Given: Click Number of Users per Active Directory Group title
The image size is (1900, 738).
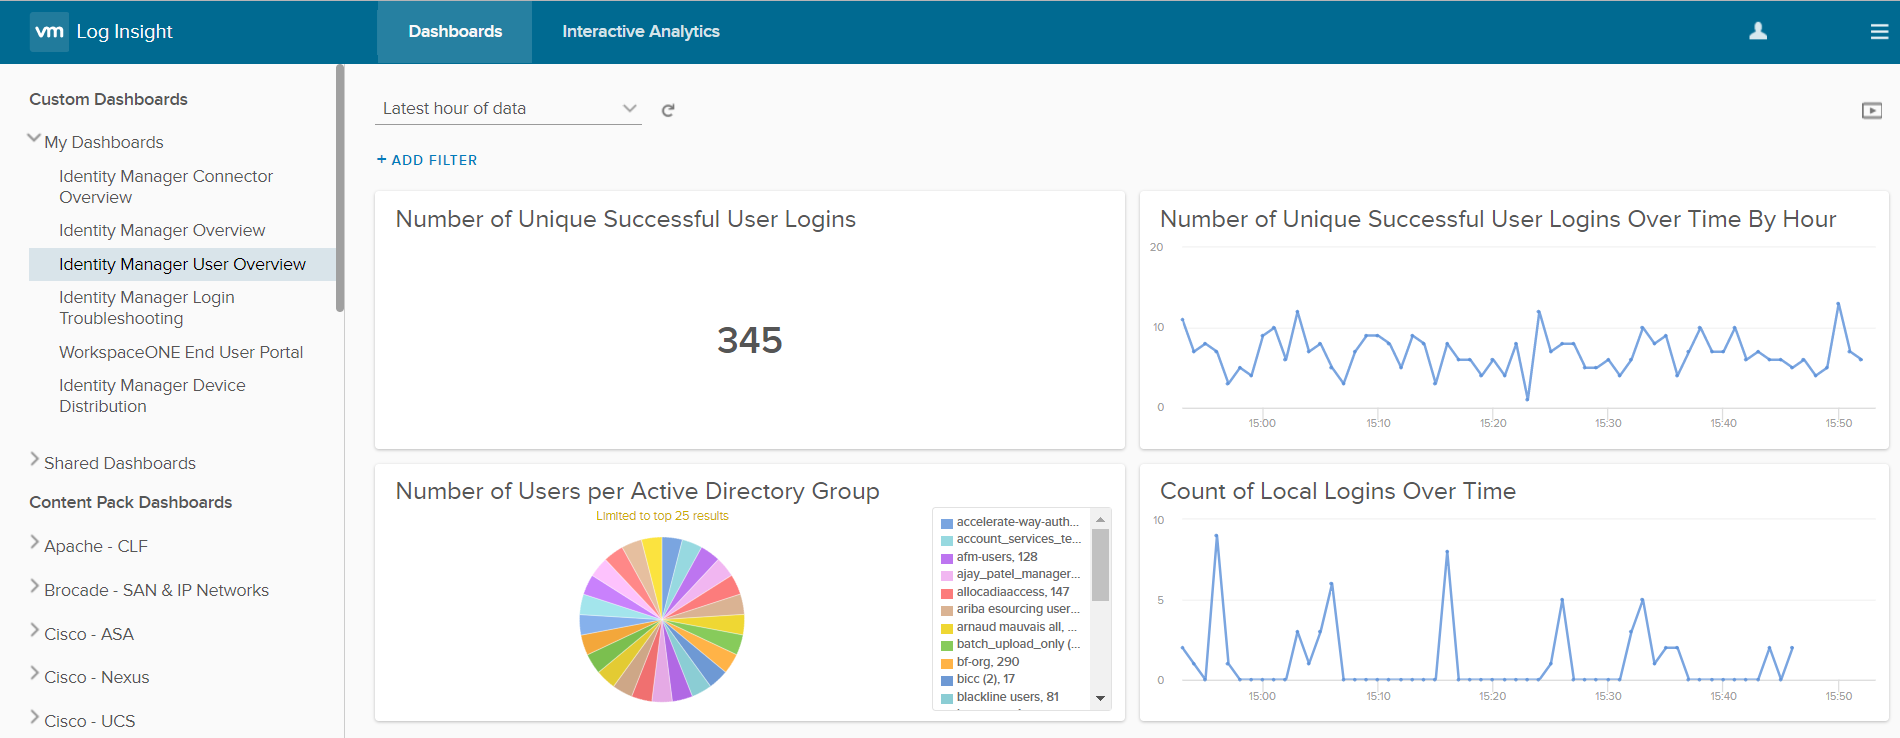Looking at the screenshot, I should 638,491.
